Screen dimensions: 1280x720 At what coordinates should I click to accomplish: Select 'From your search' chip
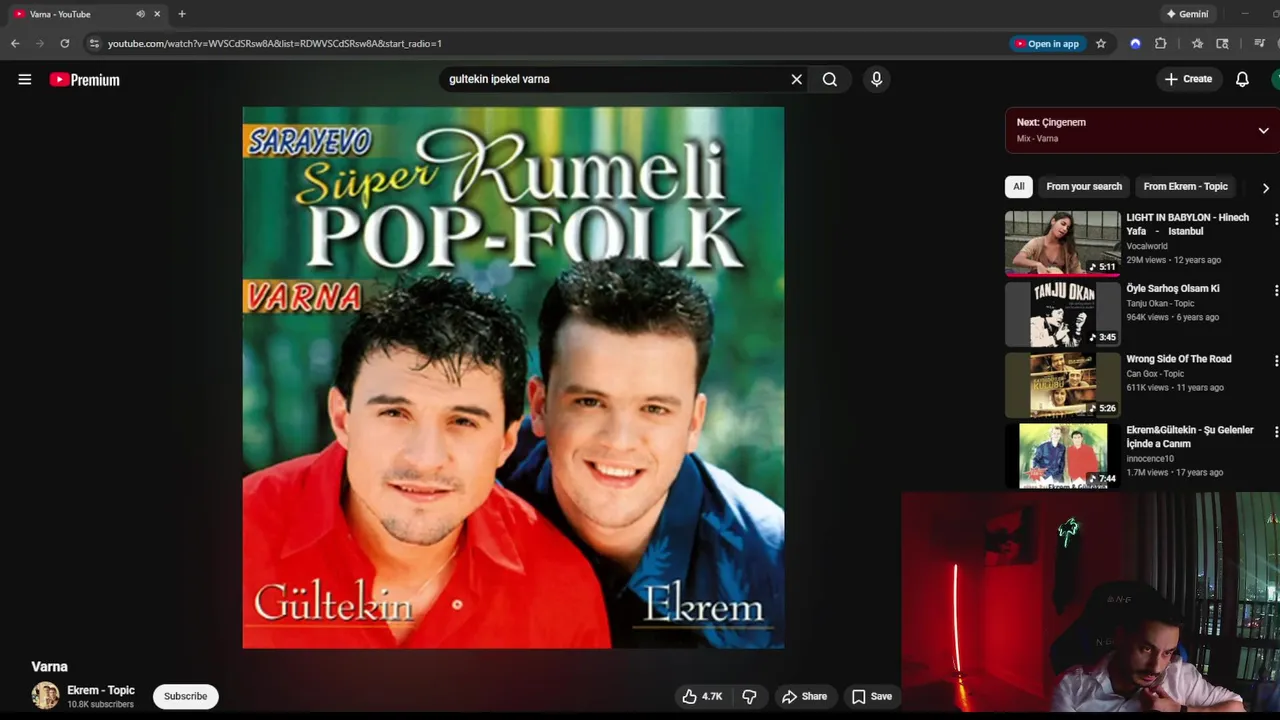click(x=1084, y=187)
